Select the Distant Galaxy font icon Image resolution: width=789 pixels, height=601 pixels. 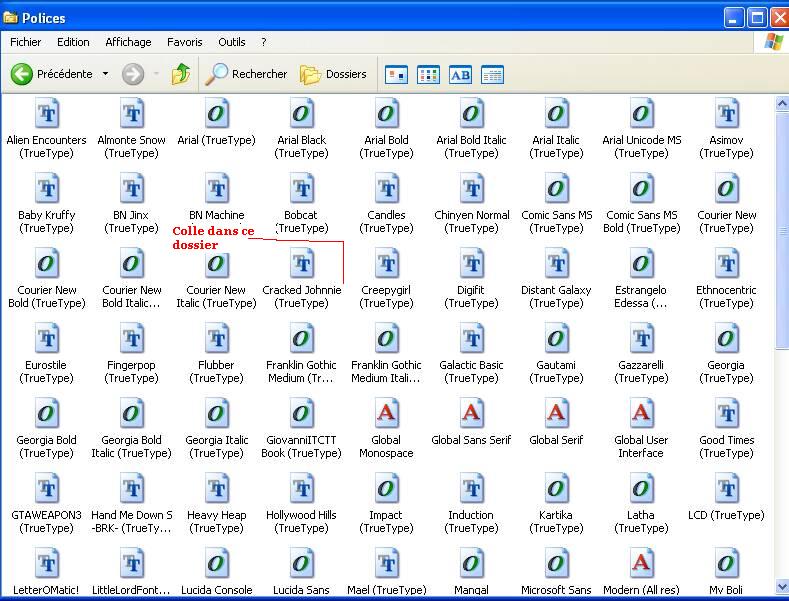(x=557, y=263)
